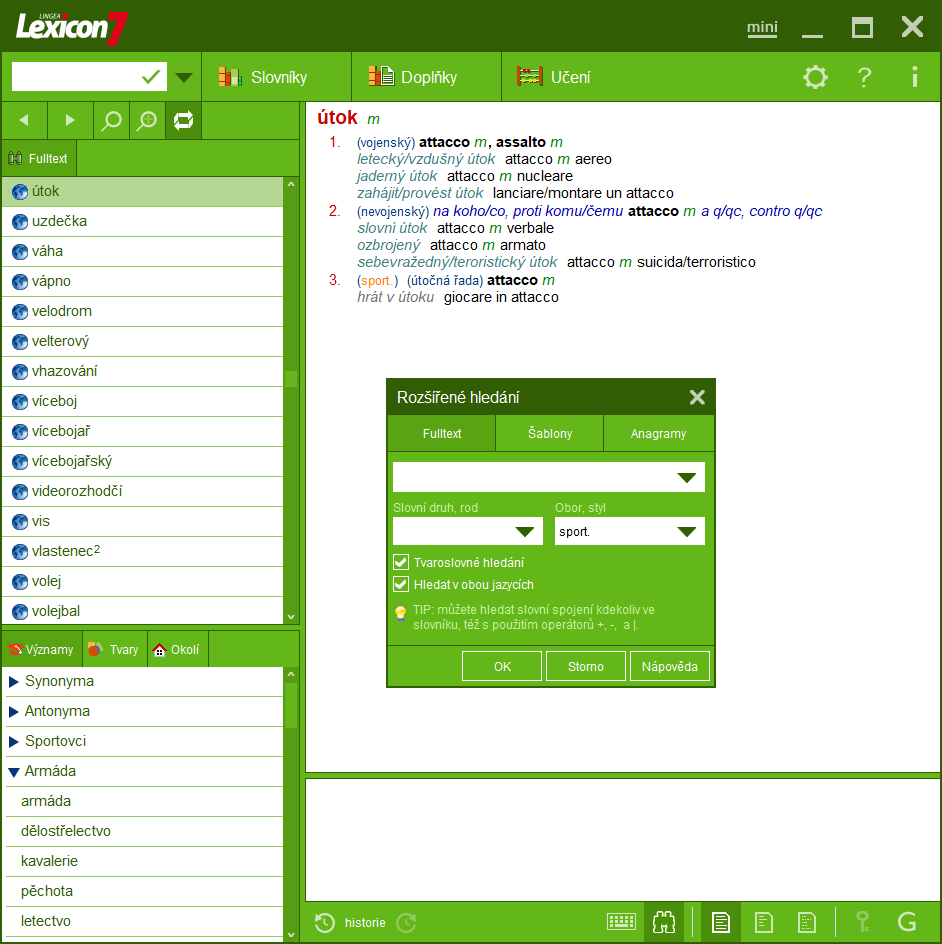The height and width of the screenshot is (944, 942).
Task: Select the compact dotted page view icon
Action: [807, 922]
